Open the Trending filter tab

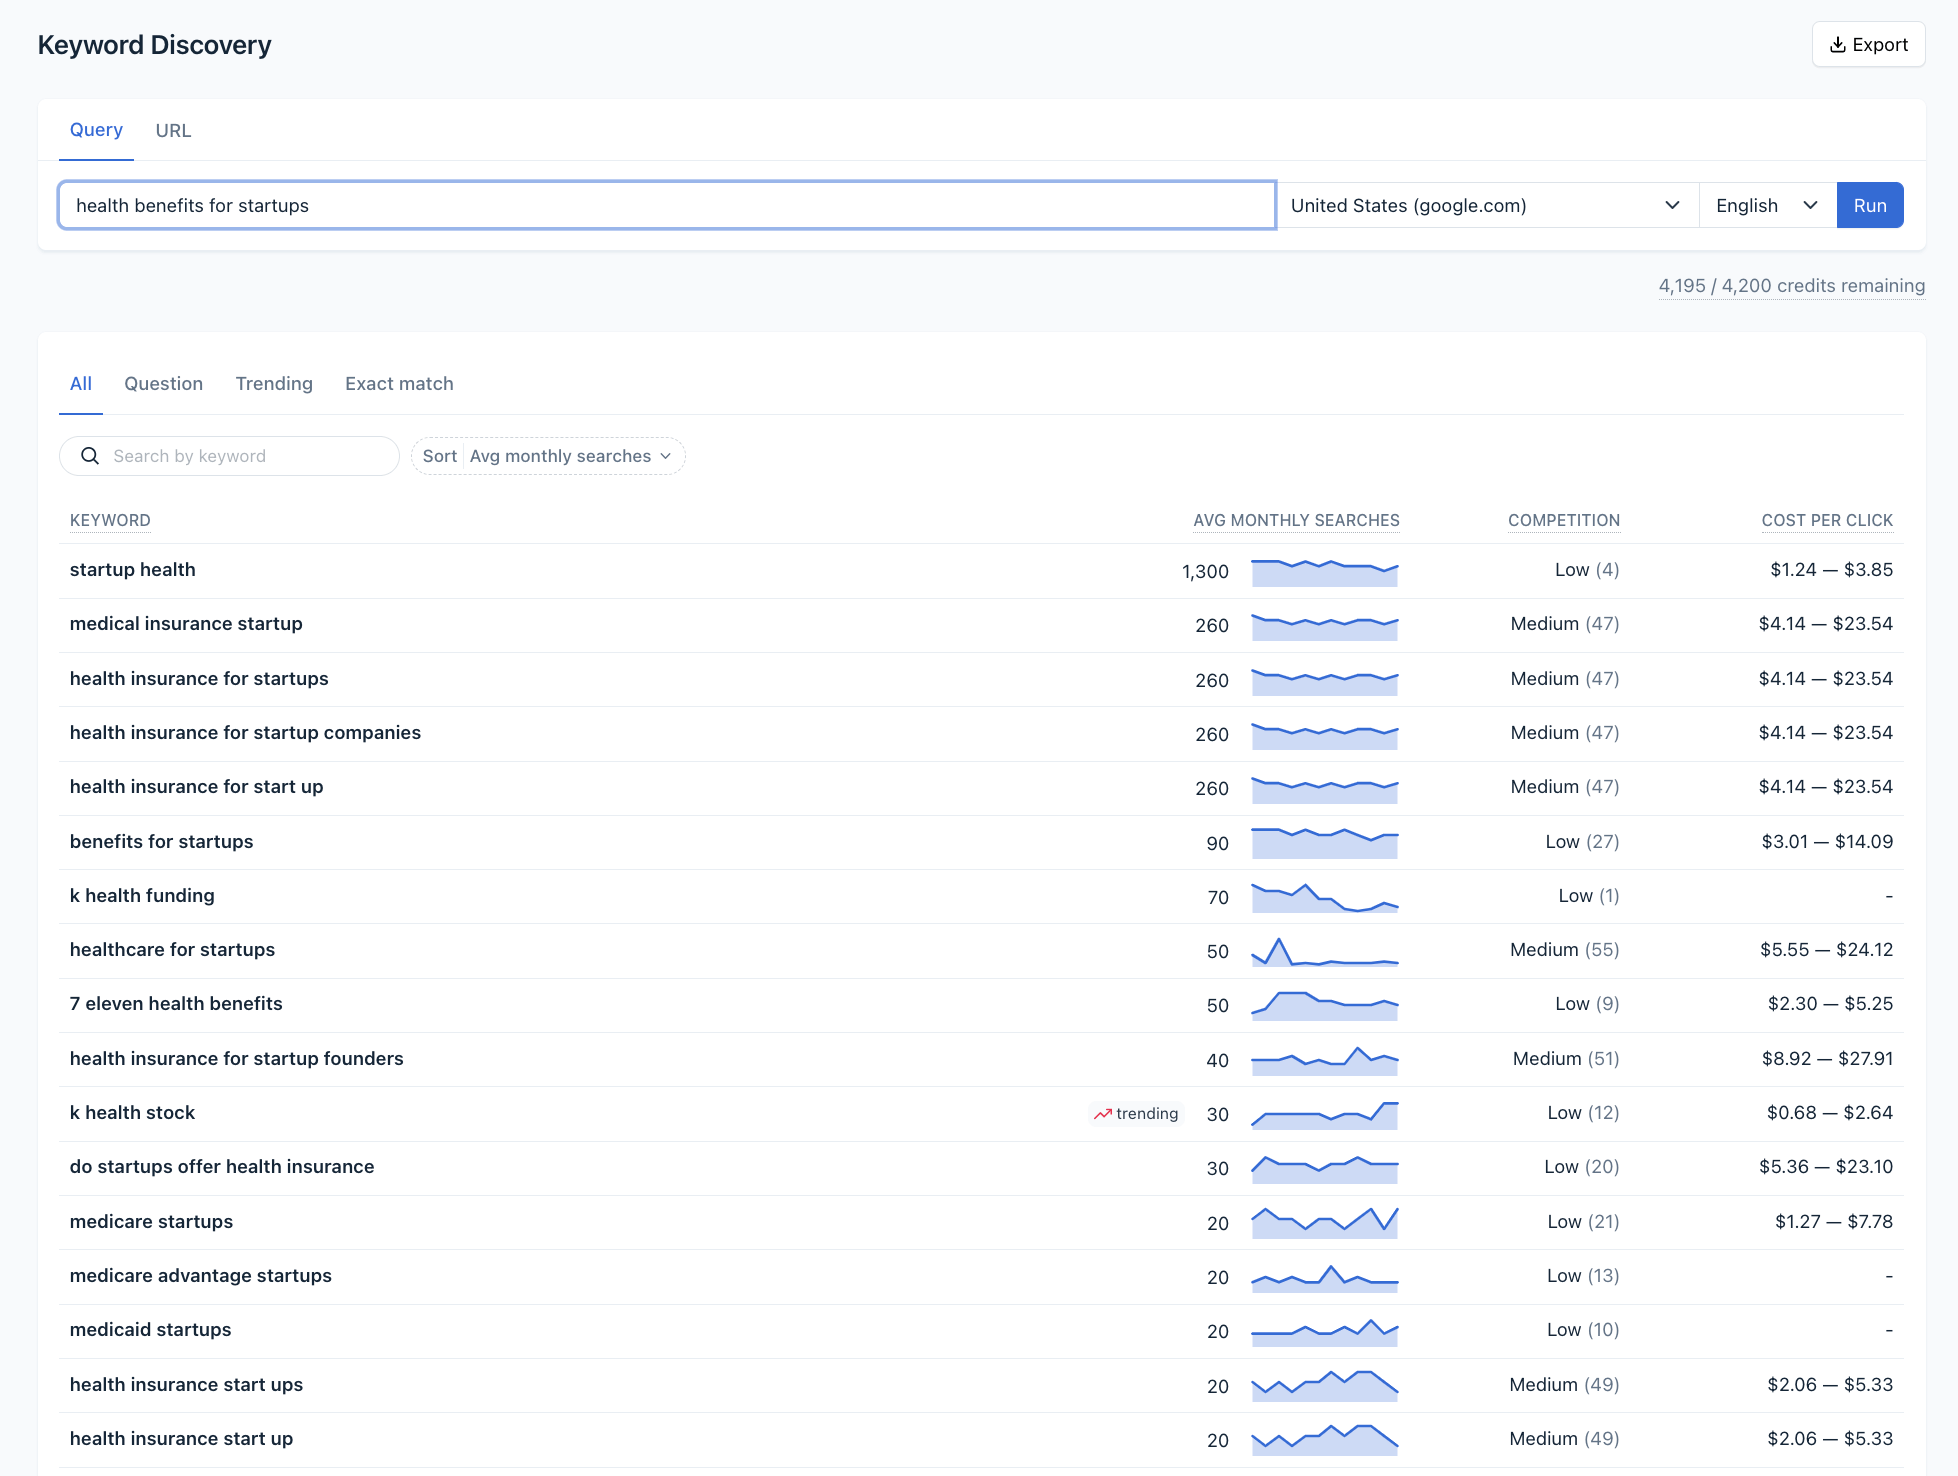(x=274, y=384)
